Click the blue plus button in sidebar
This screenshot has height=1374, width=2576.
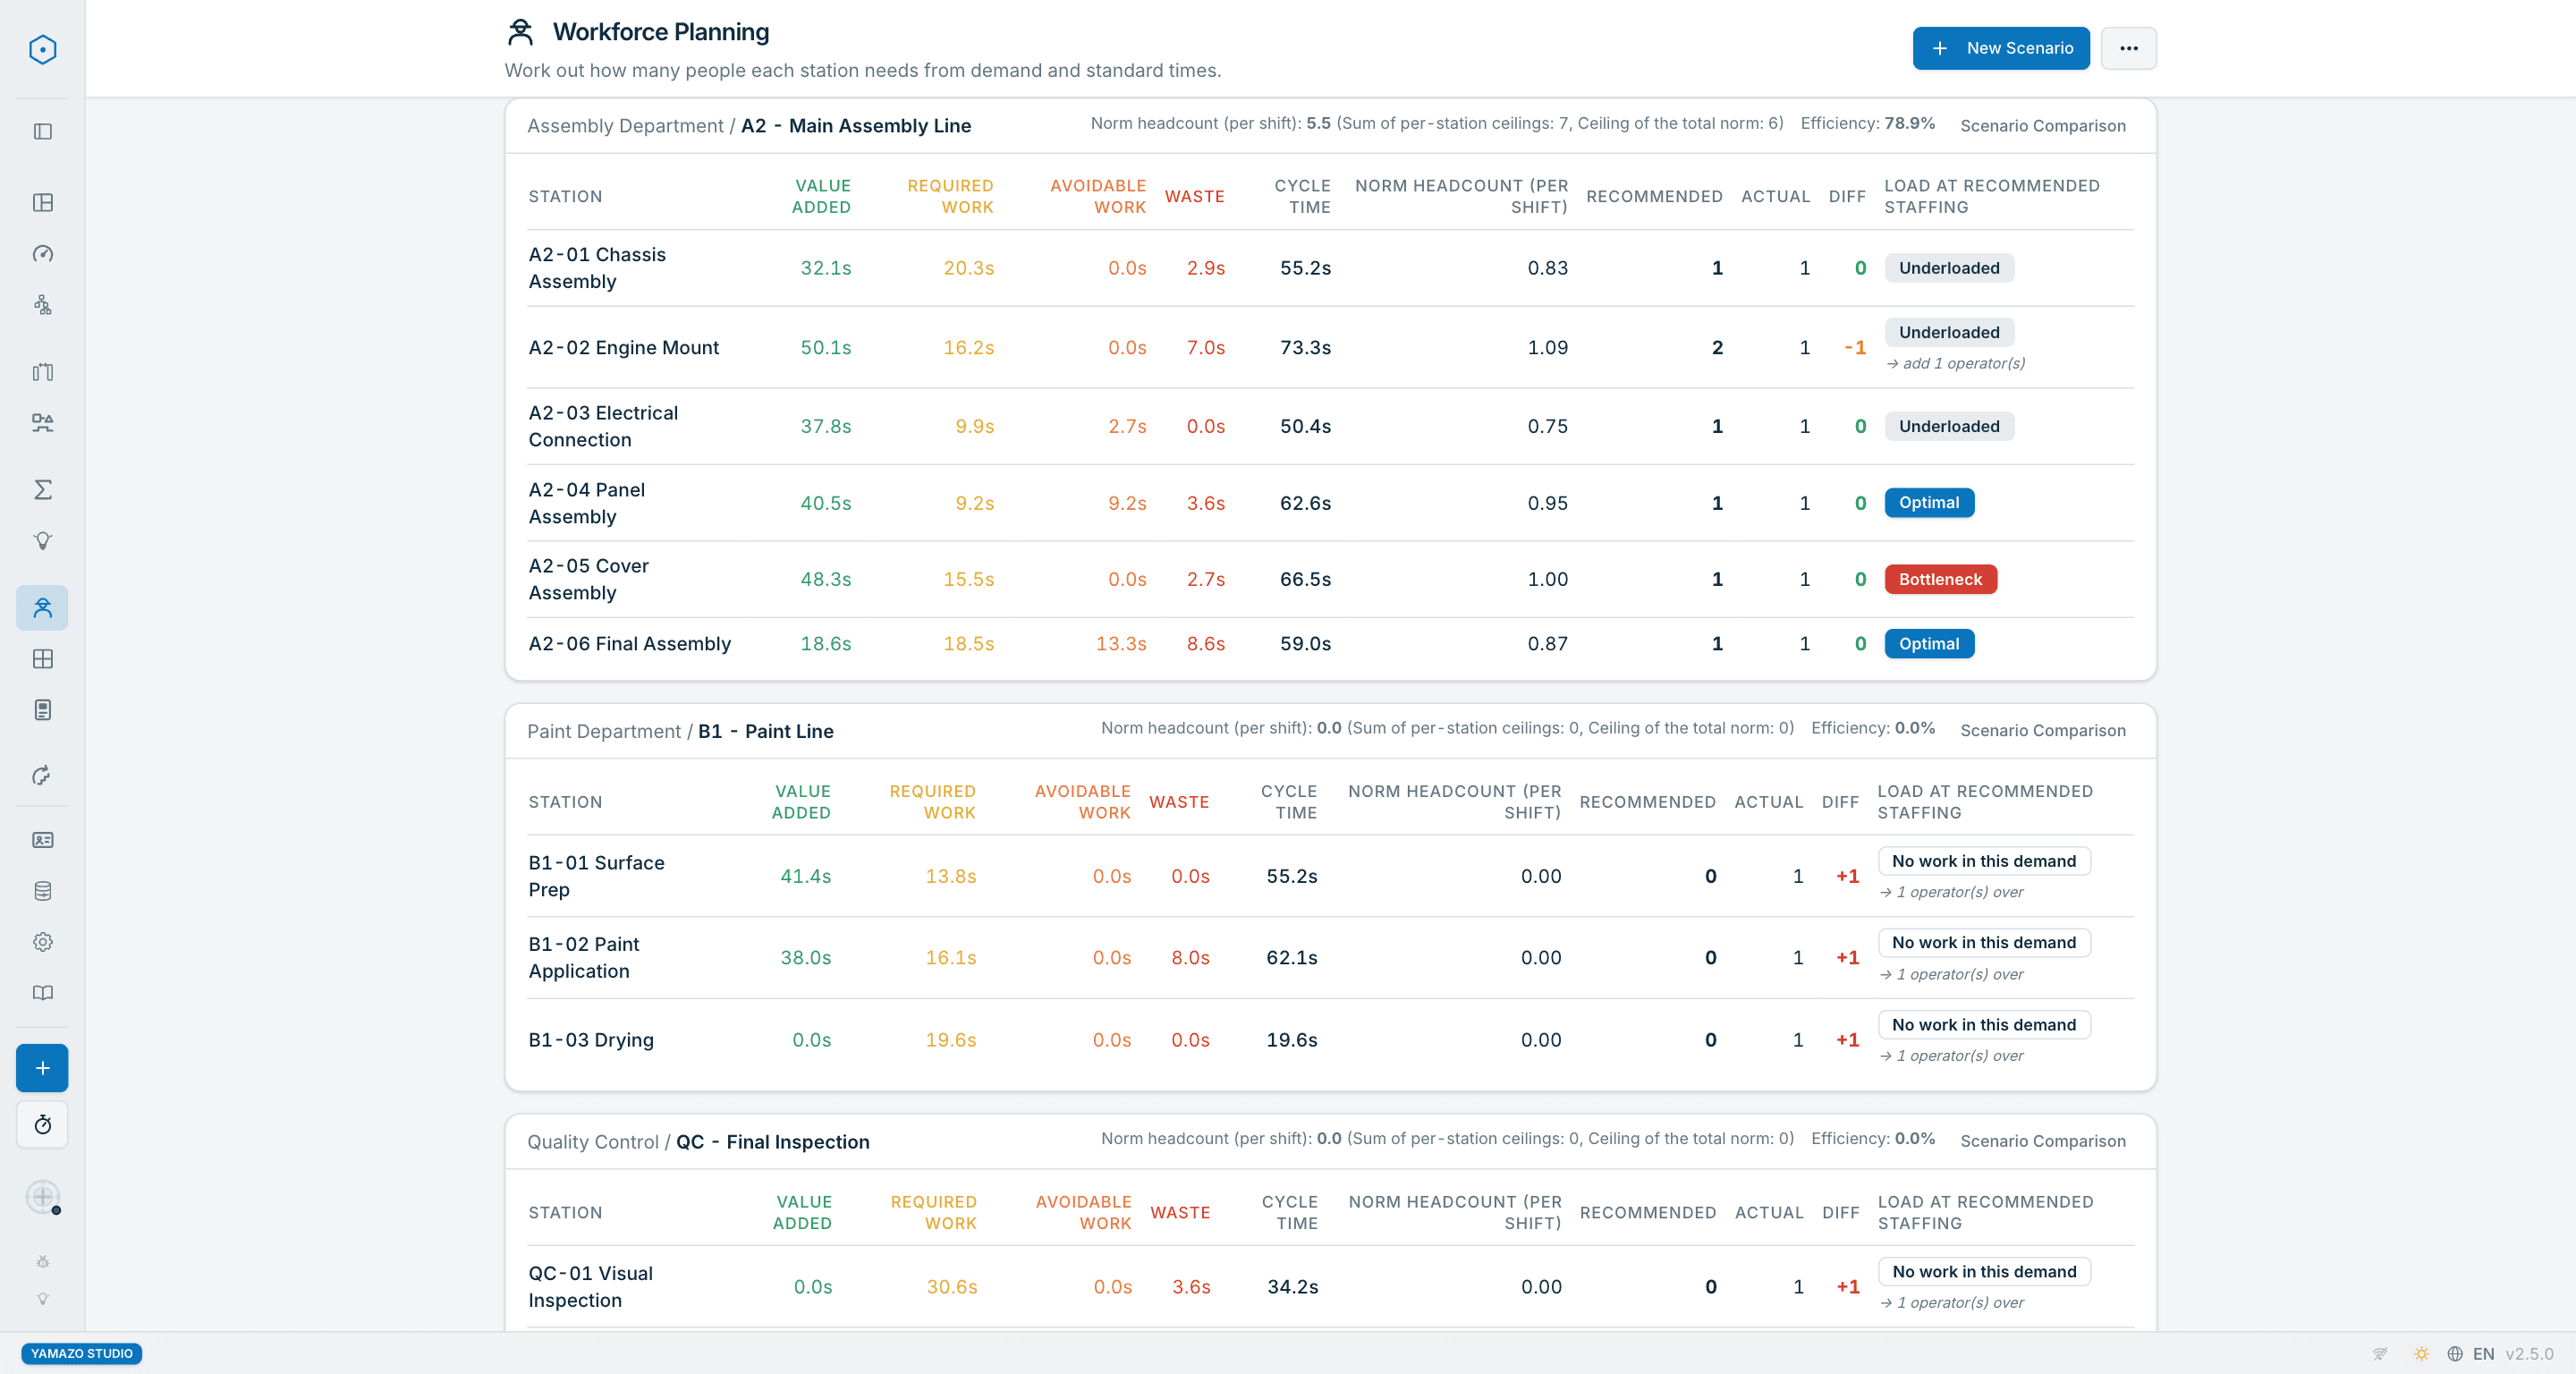[42, 1067]
